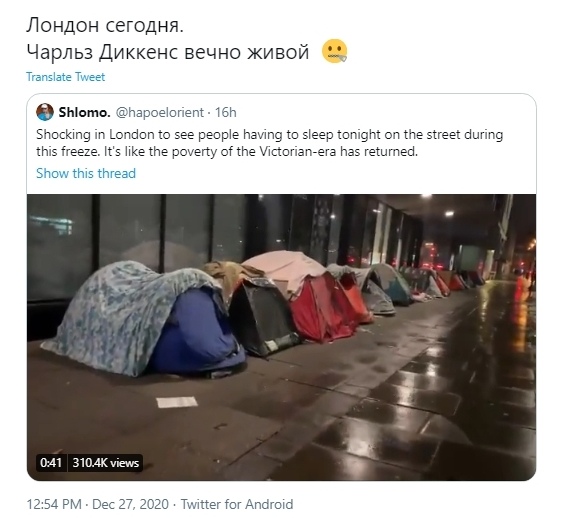Click the white paper on the pavement
The height and width of the screenshot is (518, 564).
(177, 402)
